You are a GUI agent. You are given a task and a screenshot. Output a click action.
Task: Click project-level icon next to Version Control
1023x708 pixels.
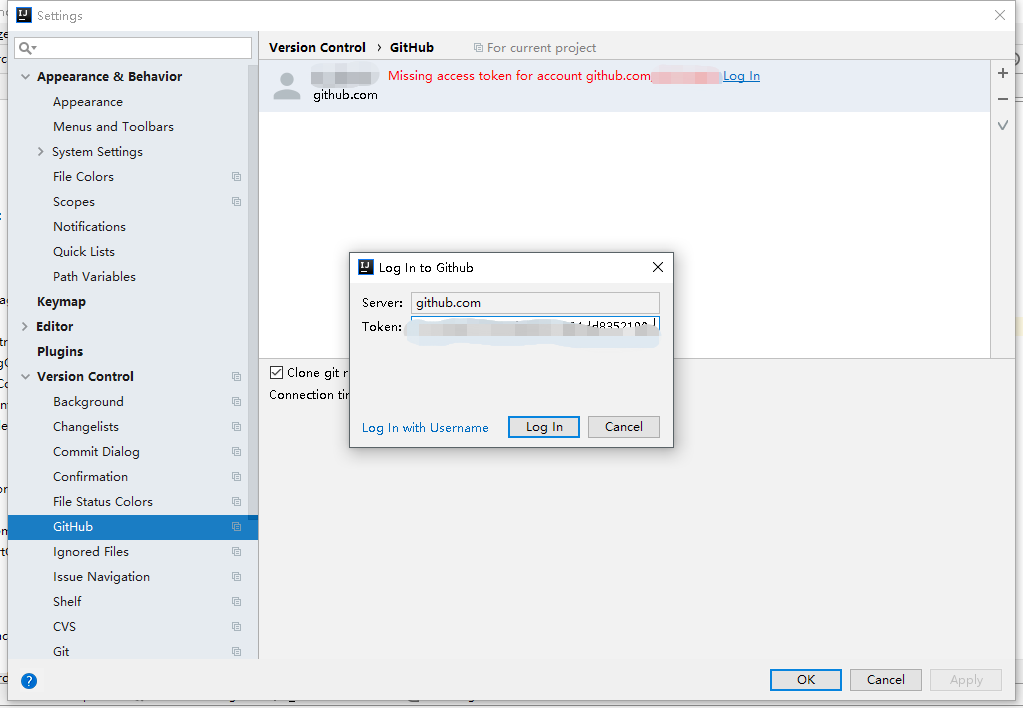point(236,377)
